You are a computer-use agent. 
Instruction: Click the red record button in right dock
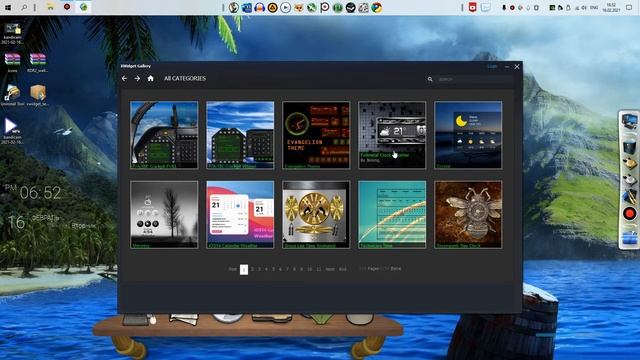click(x=629, y=213)
